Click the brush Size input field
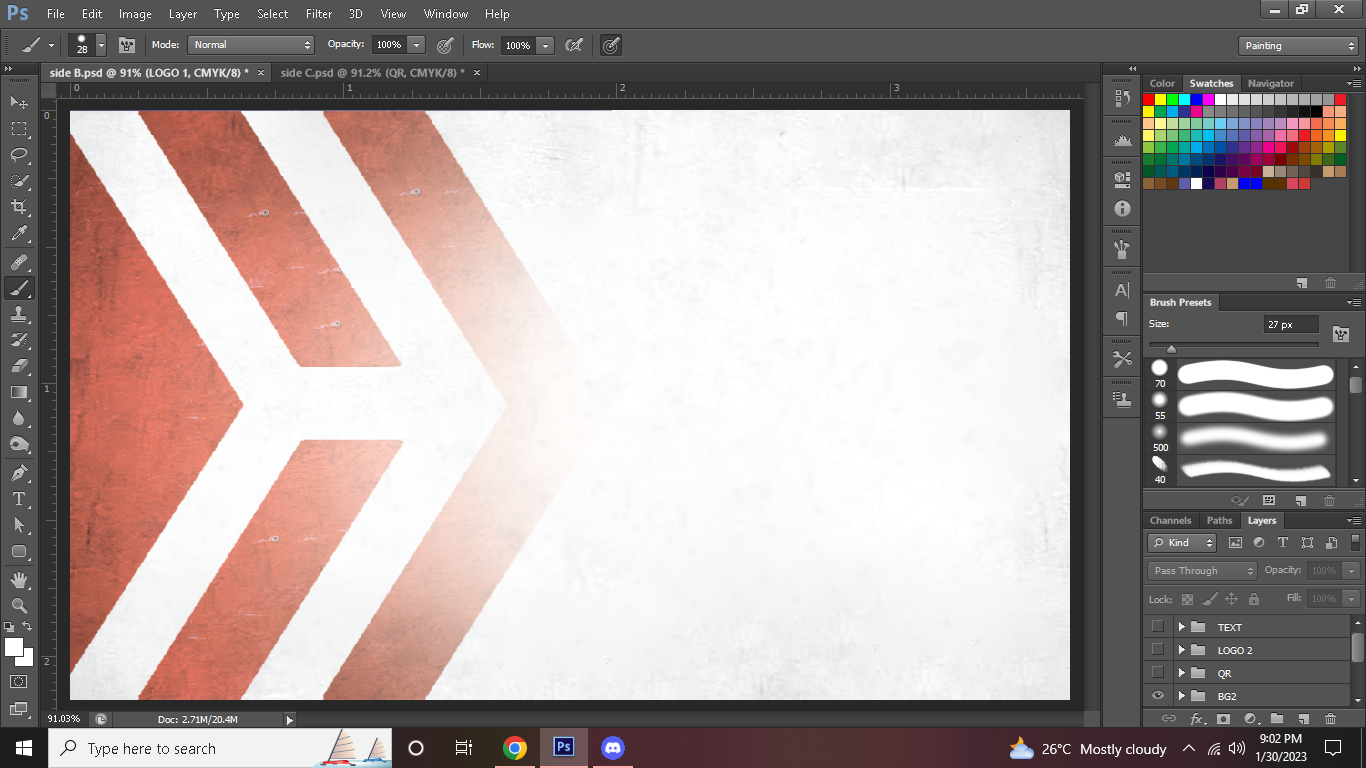 coord(1291,325)
